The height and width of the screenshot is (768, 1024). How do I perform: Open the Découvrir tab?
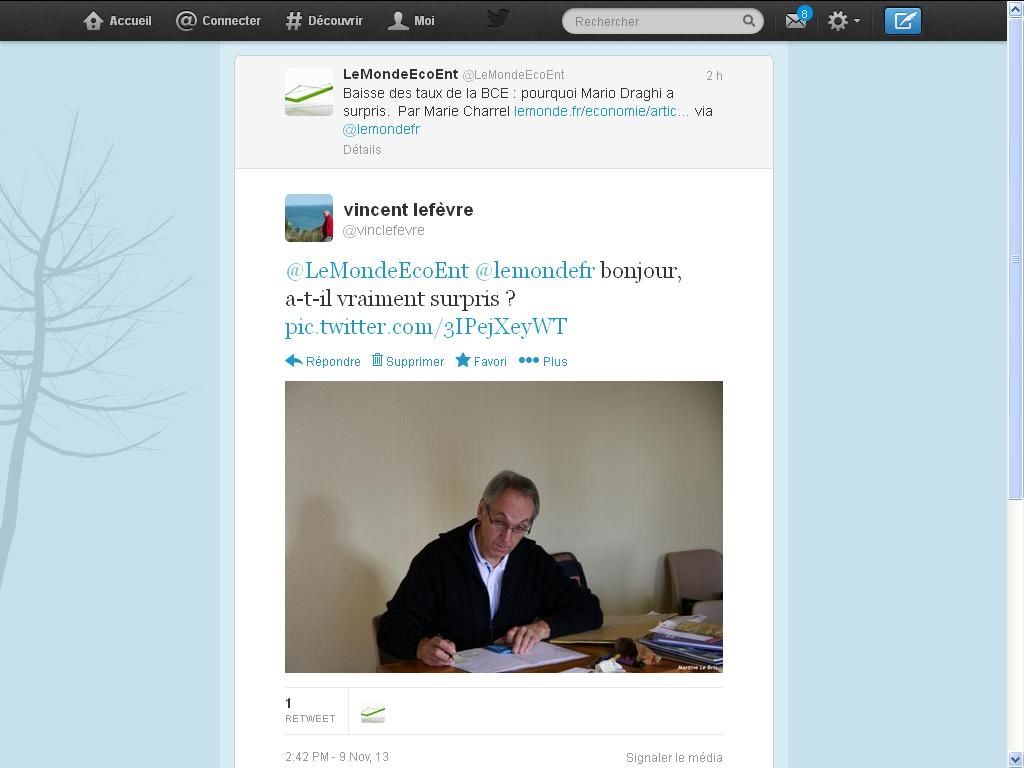(324, 21)
